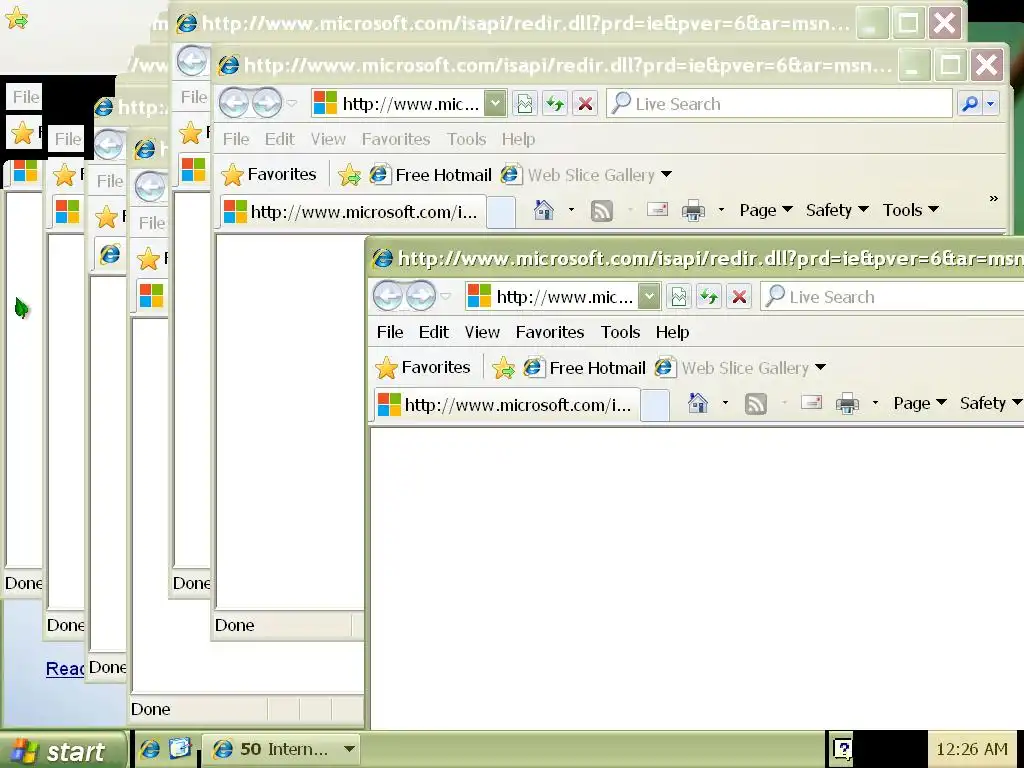
Task: Add to Favorites Bar in the second window
Action: click(349, 174)
